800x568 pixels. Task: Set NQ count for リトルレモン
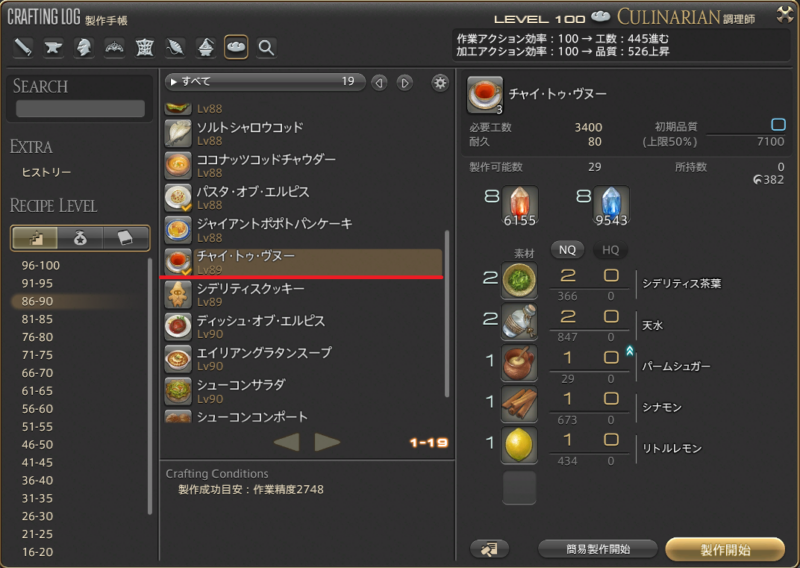point(567,440)
